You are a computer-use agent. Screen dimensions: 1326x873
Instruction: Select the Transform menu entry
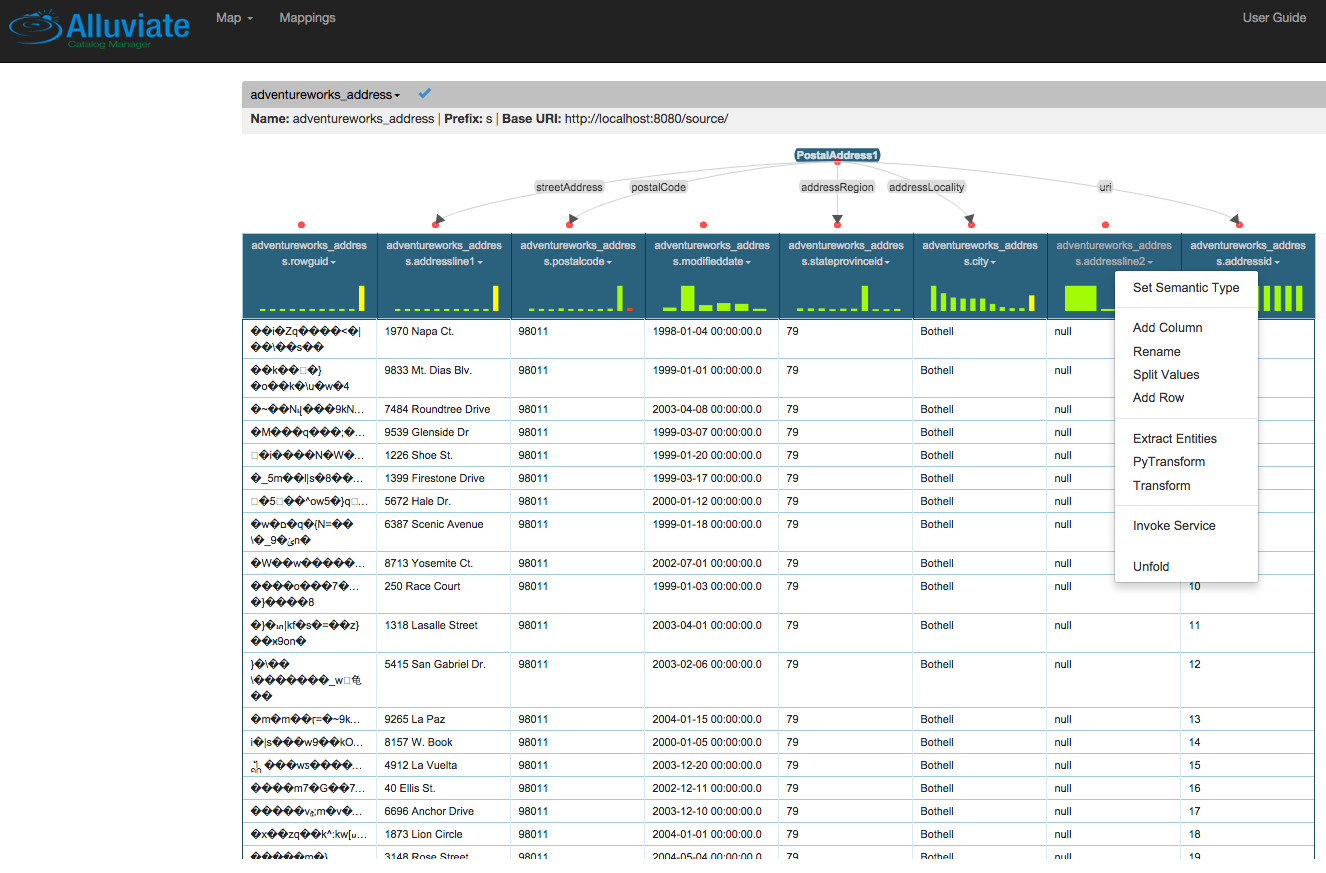[x=1186, y=486]
